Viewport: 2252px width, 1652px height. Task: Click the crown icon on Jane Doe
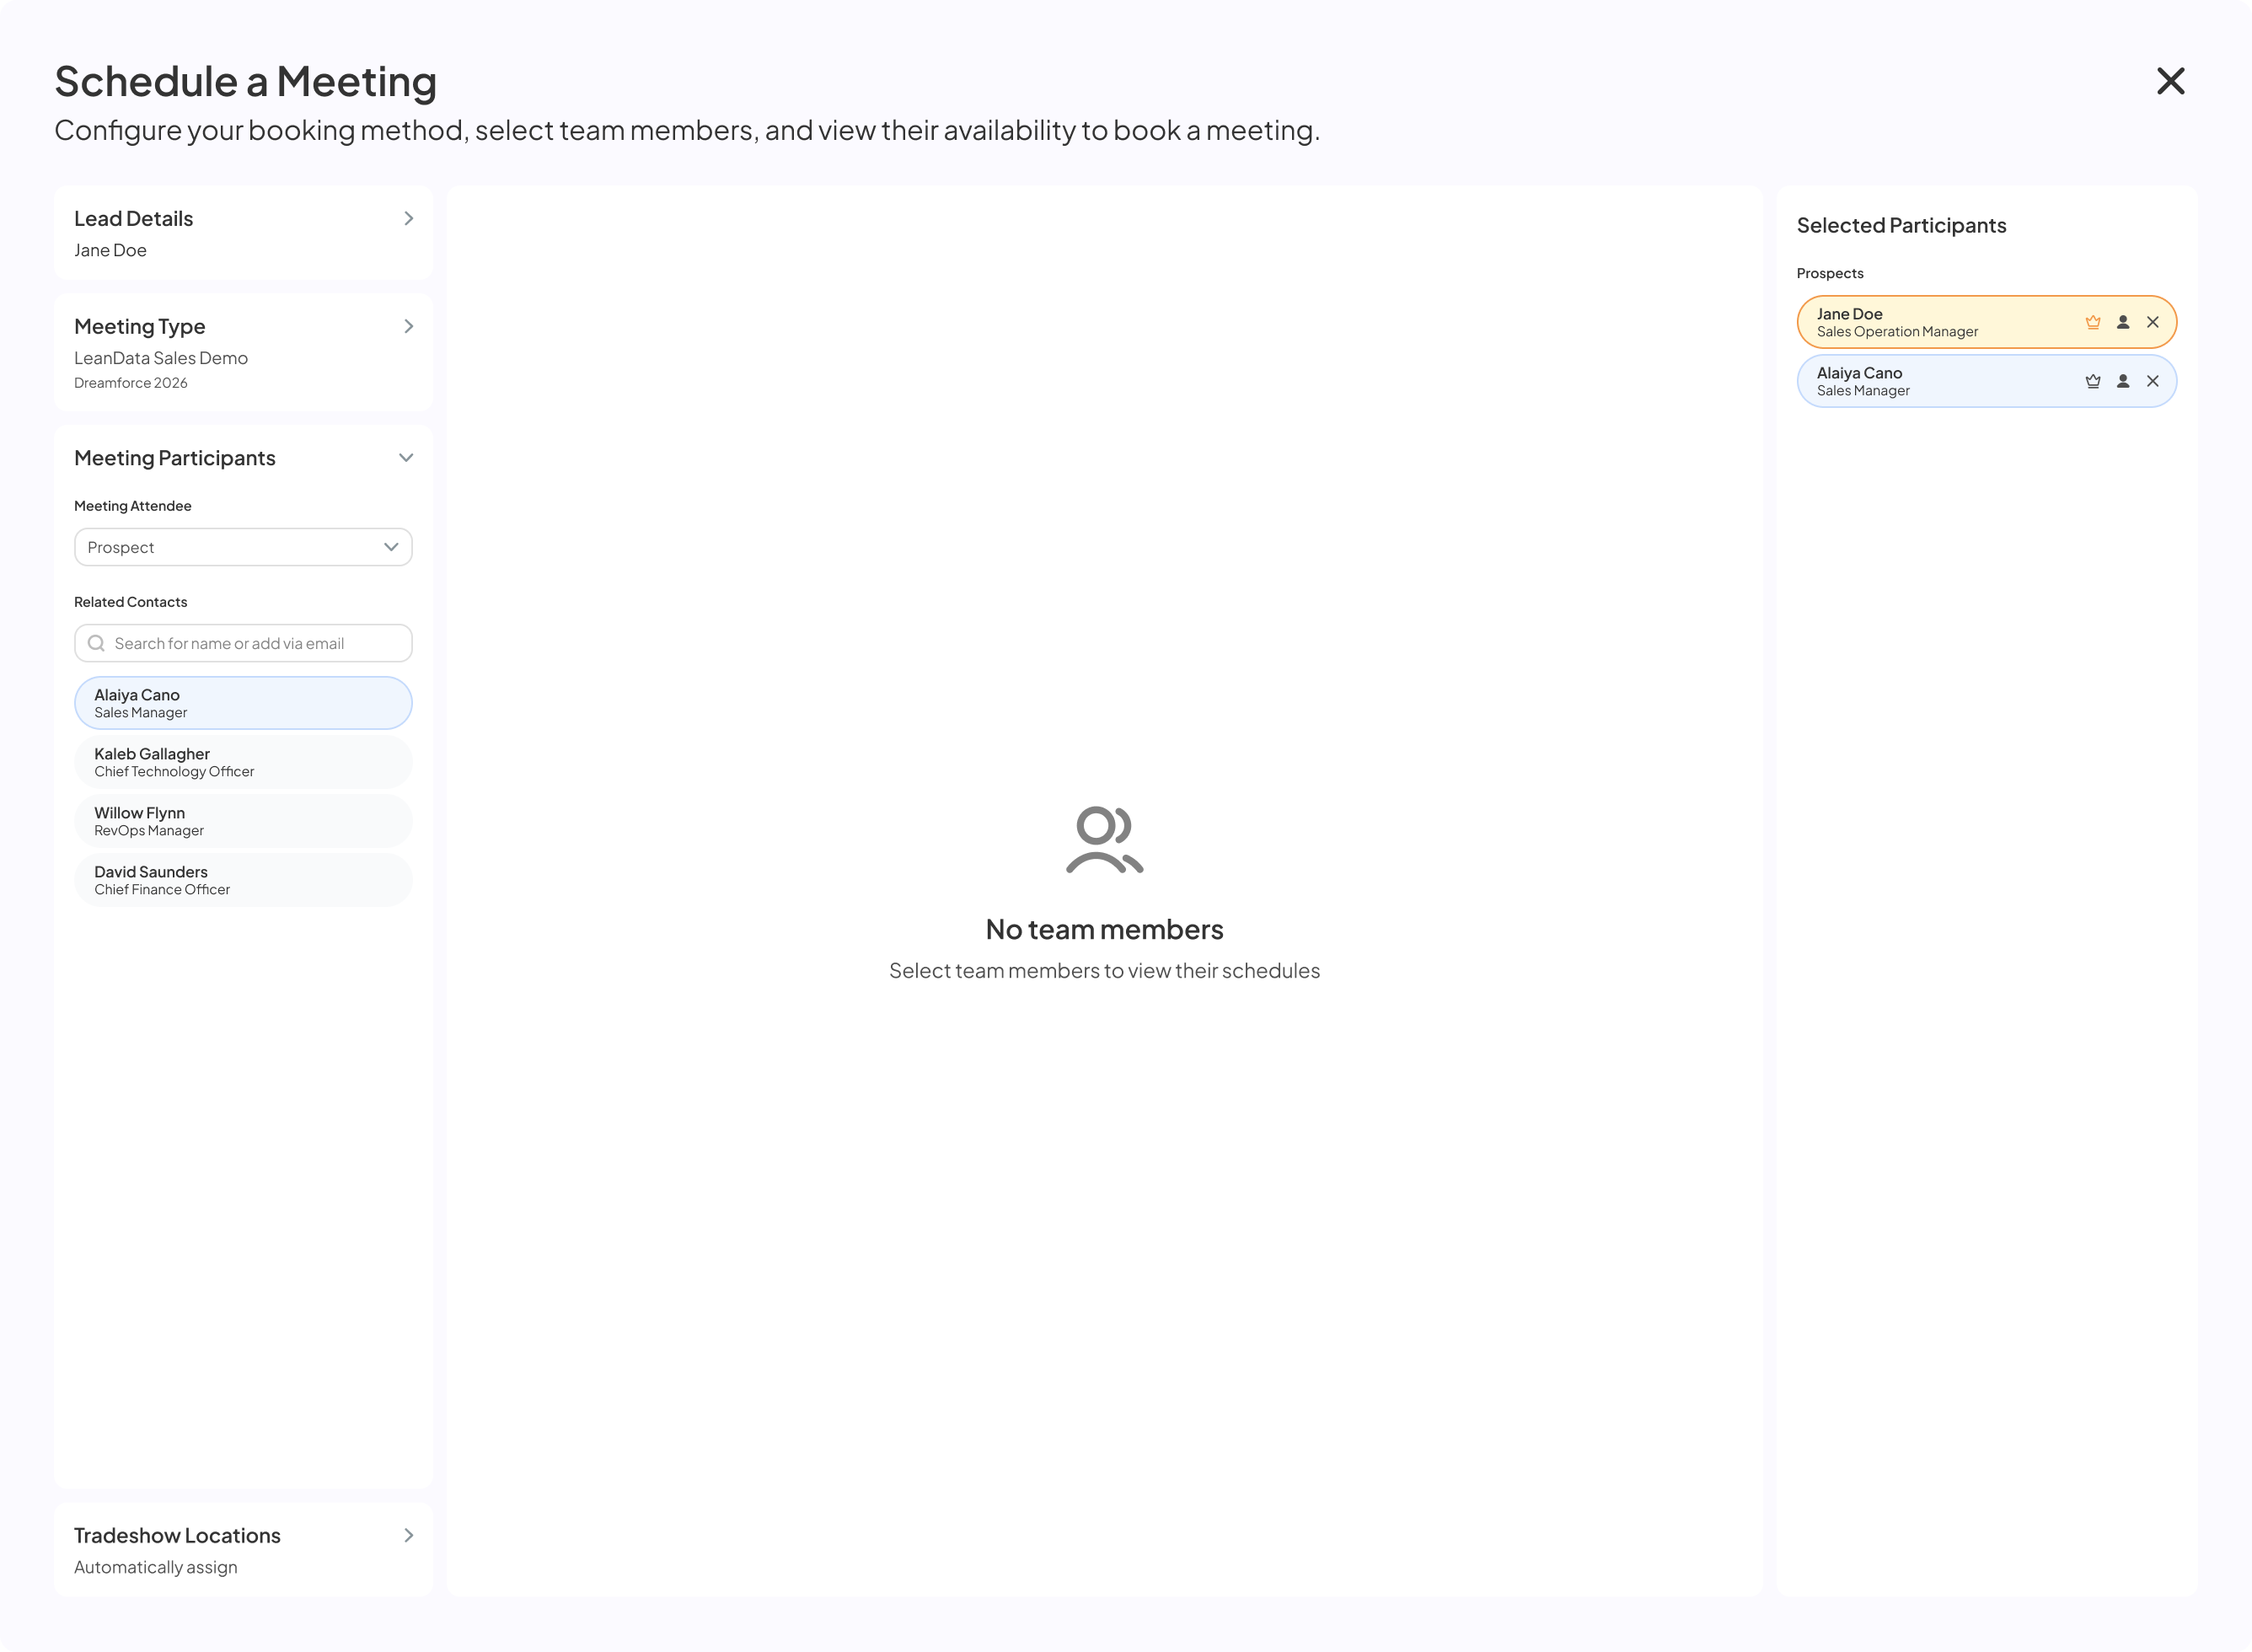pos(2092,322)
